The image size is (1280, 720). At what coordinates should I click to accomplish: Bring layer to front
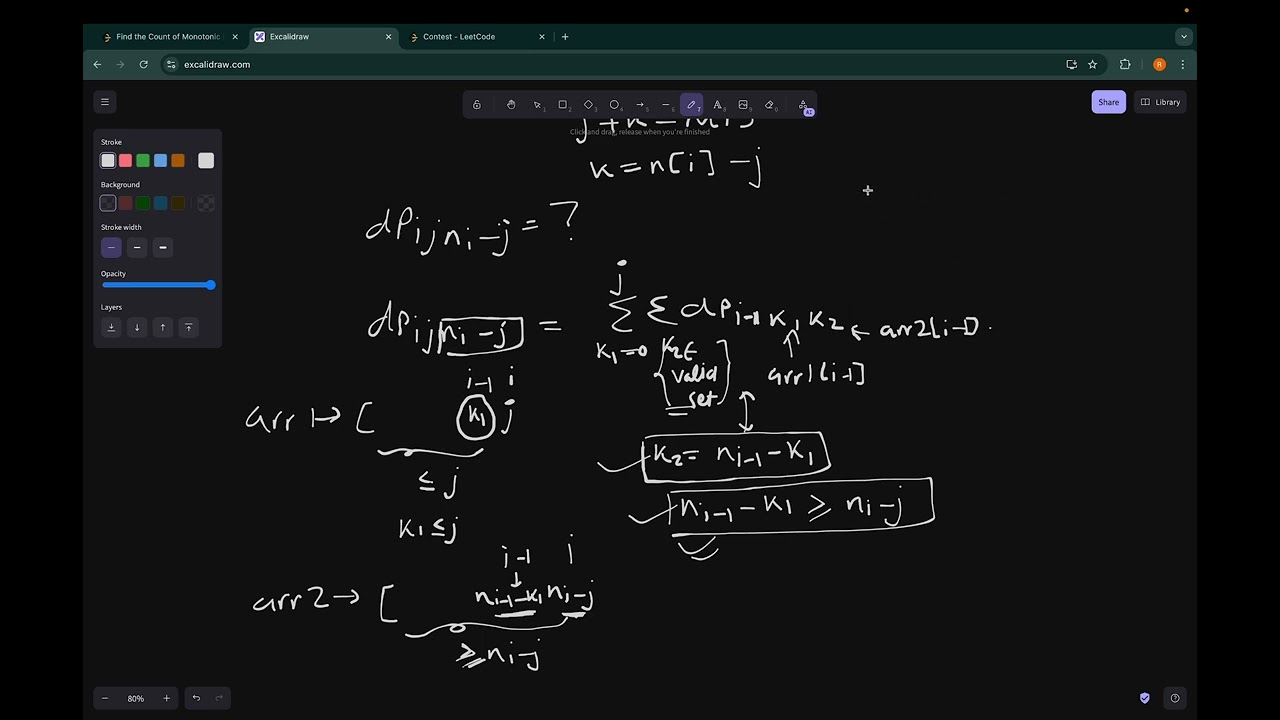tap(188, 327)
